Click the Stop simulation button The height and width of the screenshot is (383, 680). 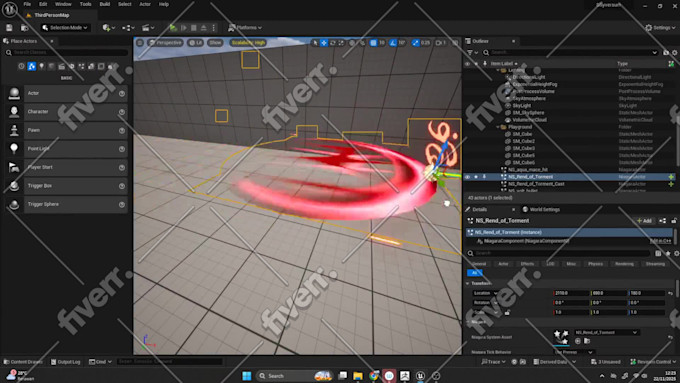click(194, 28)
